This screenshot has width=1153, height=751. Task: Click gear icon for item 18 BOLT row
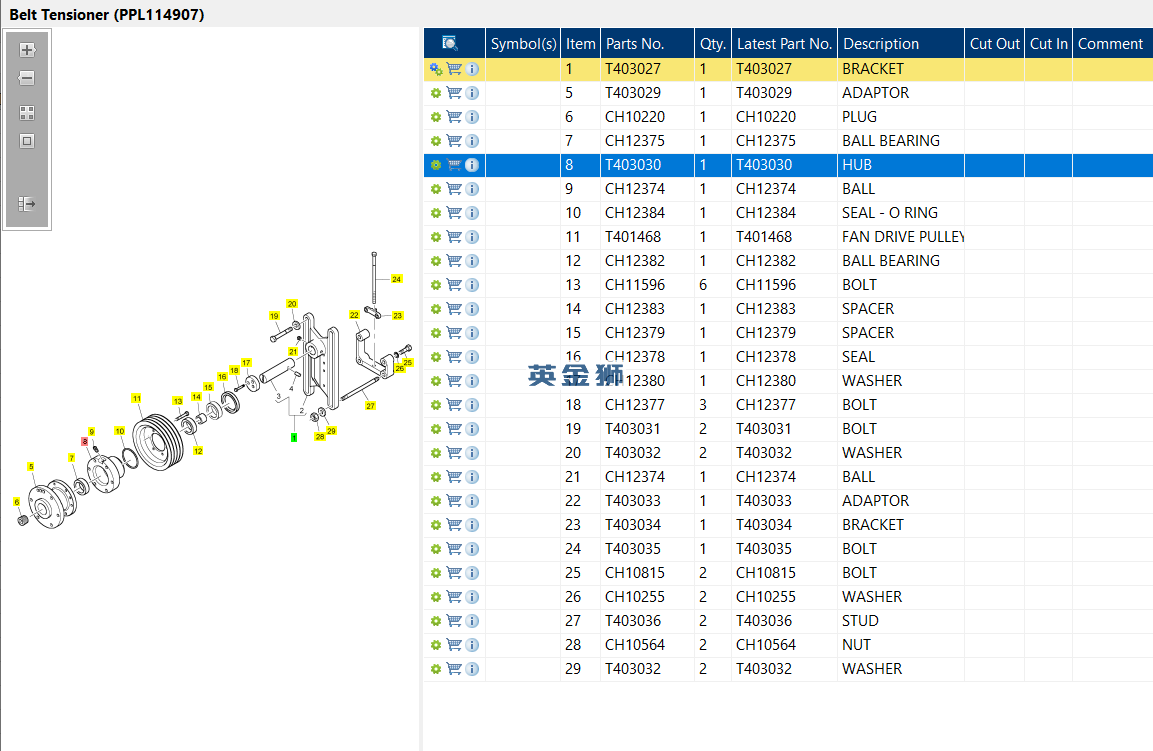tap(436, 405)
